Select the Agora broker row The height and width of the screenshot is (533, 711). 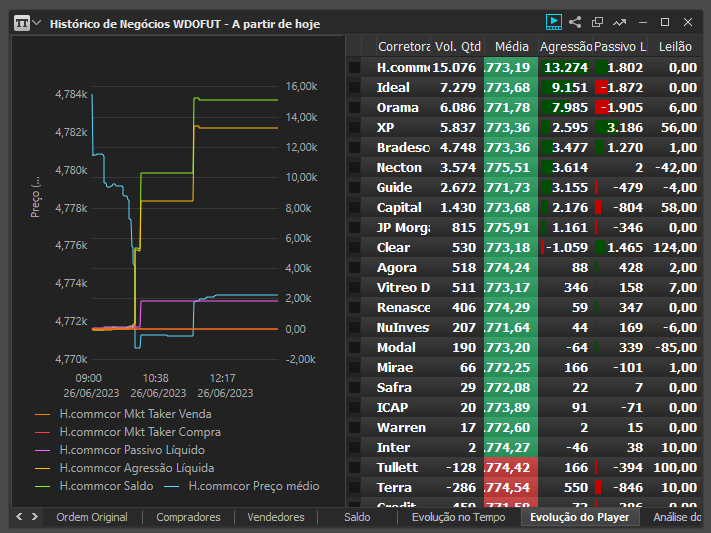point(525,267)
